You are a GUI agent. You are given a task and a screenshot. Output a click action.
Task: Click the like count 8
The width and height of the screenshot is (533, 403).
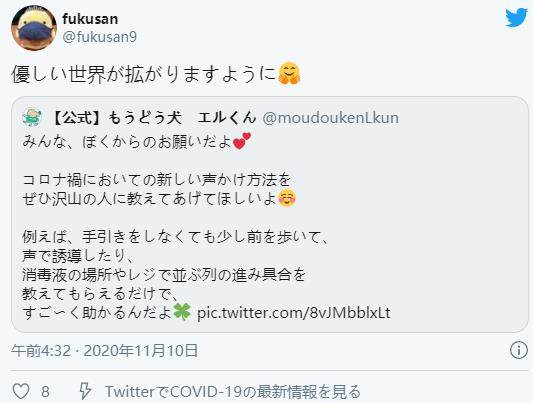pos(45,392)
